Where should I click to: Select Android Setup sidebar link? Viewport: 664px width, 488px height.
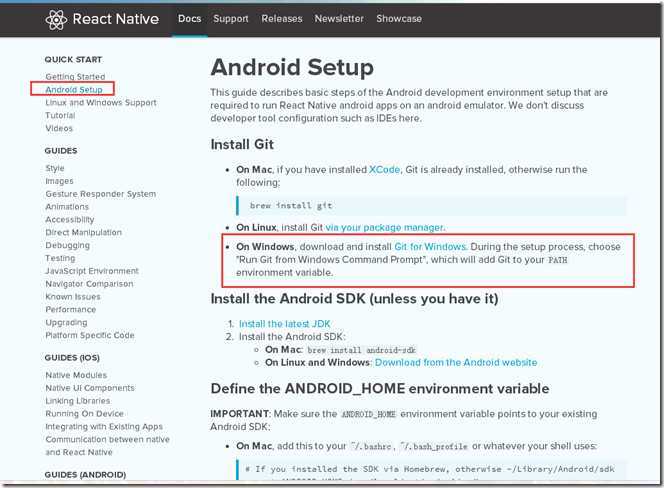click(x=74, y=89)
